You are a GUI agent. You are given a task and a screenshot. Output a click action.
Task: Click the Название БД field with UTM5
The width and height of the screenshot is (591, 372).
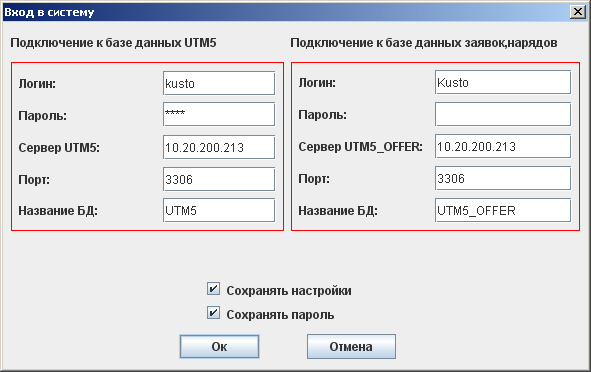click(219, 210)
